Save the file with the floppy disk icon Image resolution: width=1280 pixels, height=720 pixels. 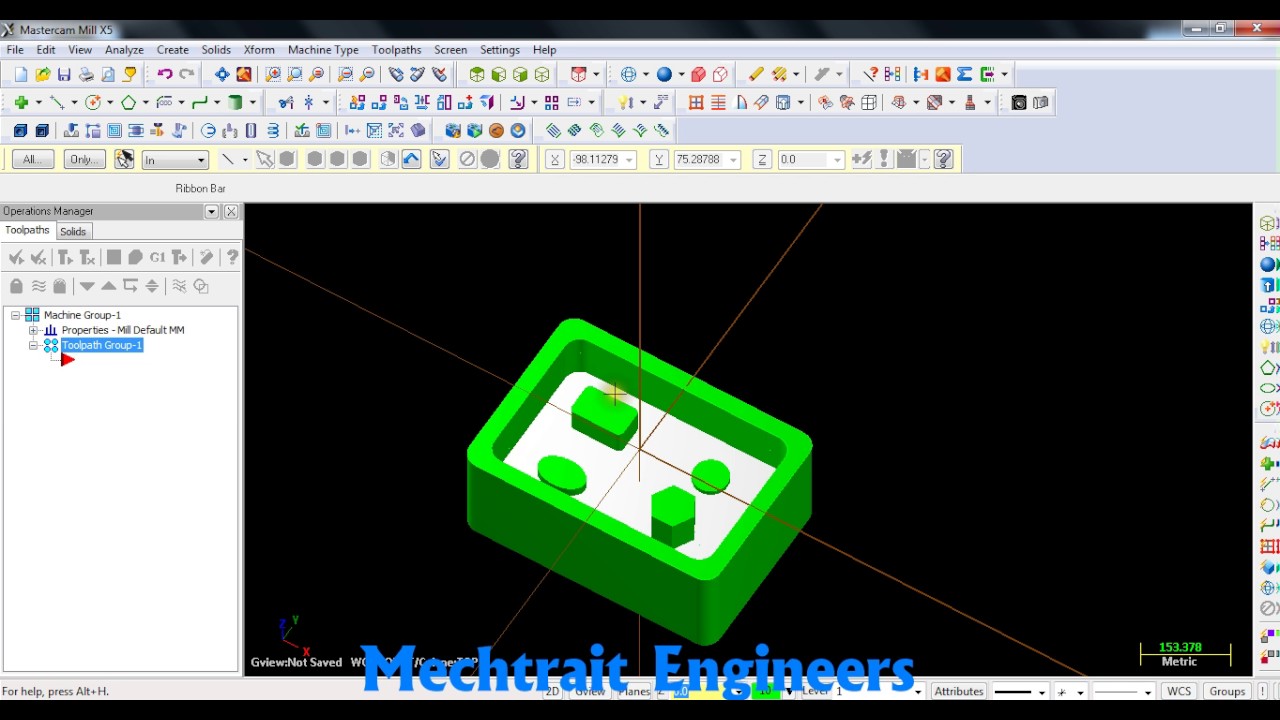point(65,74)
